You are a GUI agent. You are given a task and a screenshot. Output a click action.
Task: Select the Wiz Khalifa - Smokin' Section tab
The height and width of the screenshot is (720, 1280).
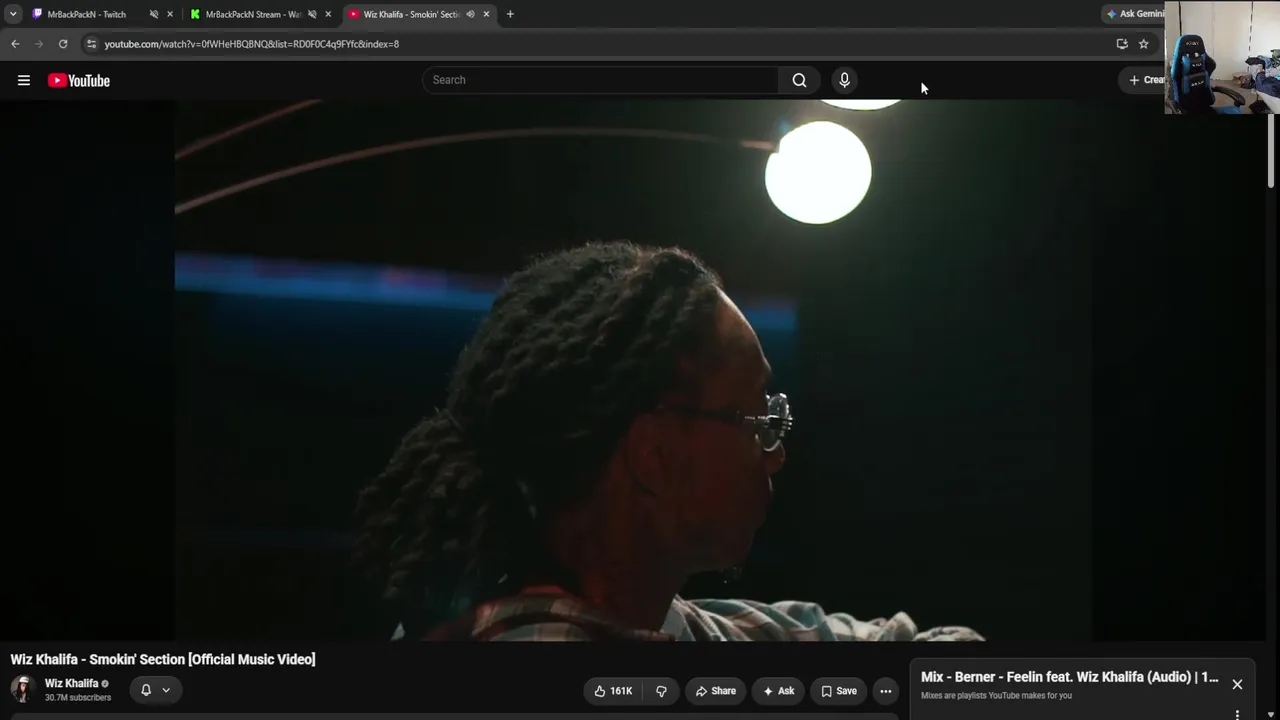411,14
